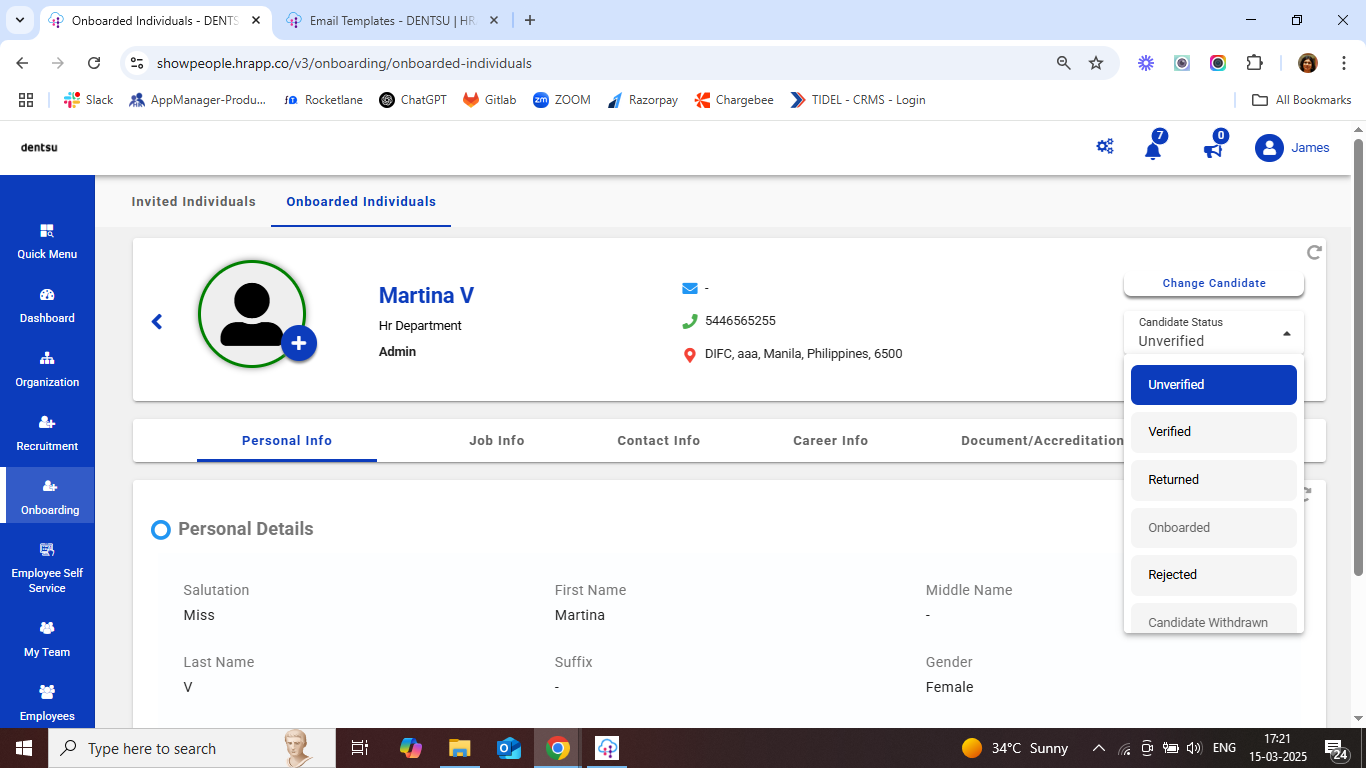Viewport: 1366px width, 768px height.
Task: Click the announcements megaphone icon
Action: (x=1212, y=150)
